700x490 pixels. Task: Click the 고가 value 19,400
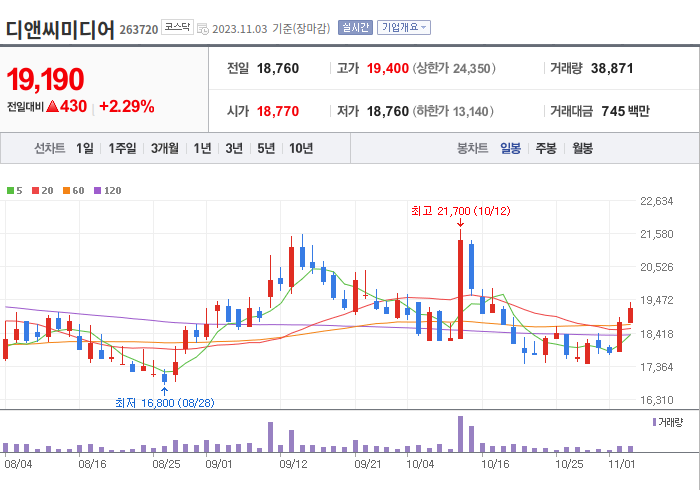coord(388,68)
